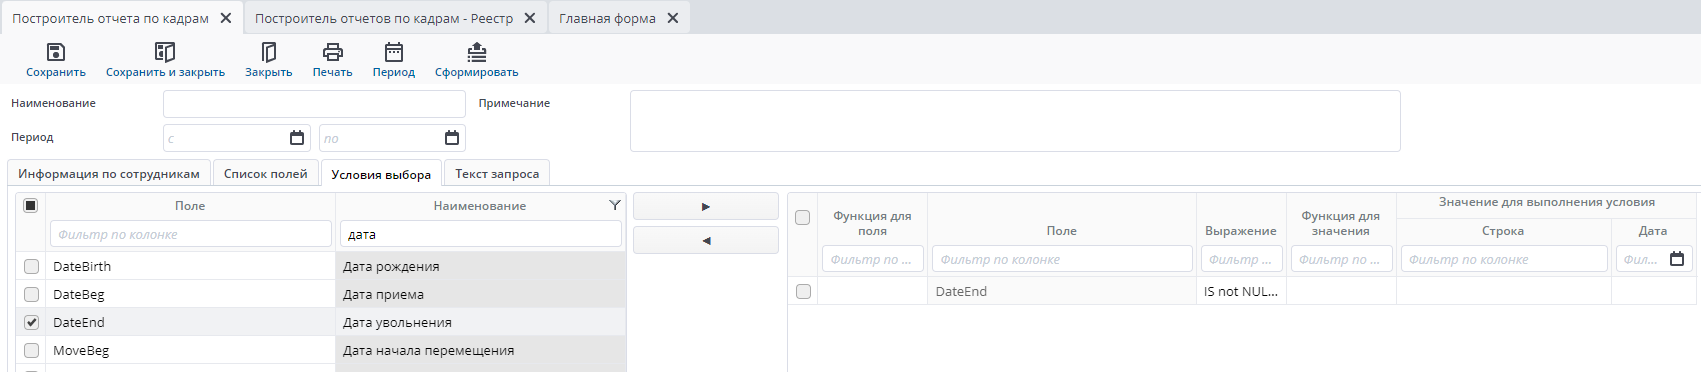Screen dimensions: 1701x372
Task: Click left arrow to remove condition
Action: pos(706,240)
